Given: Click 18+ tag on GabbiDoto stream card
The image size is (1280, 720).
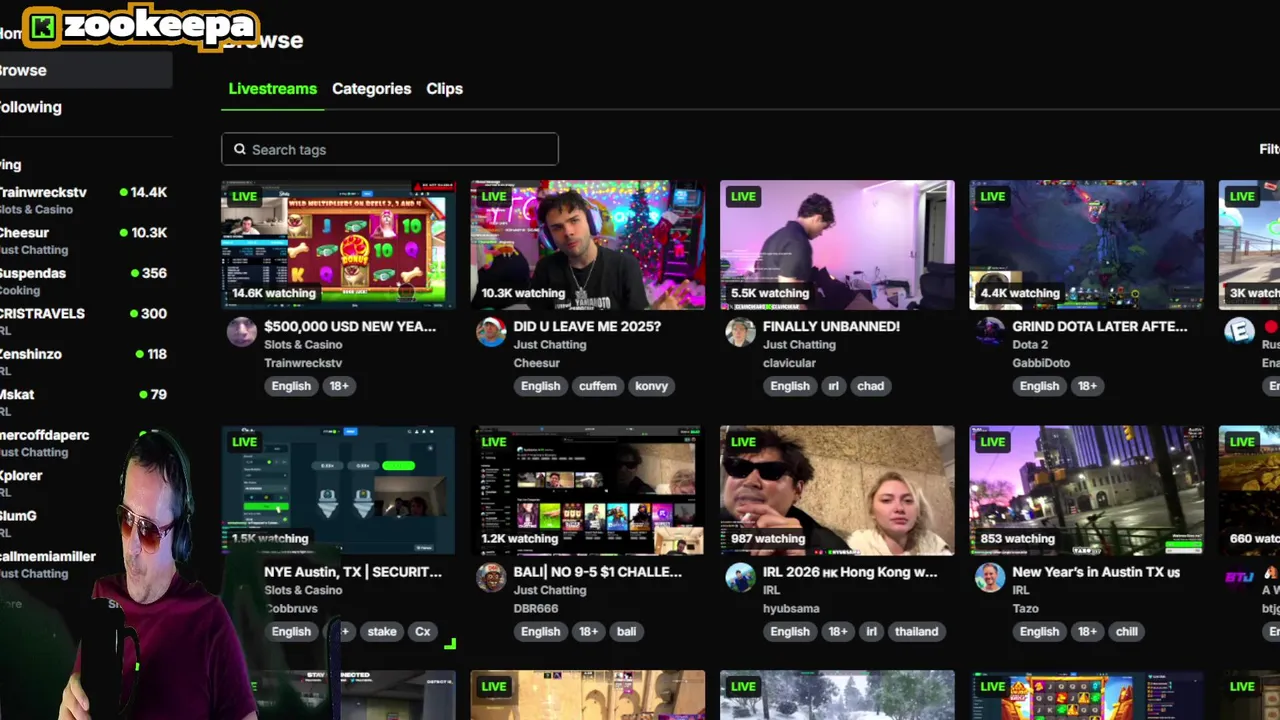Looking at the screenshot, I should point(1087,386).
